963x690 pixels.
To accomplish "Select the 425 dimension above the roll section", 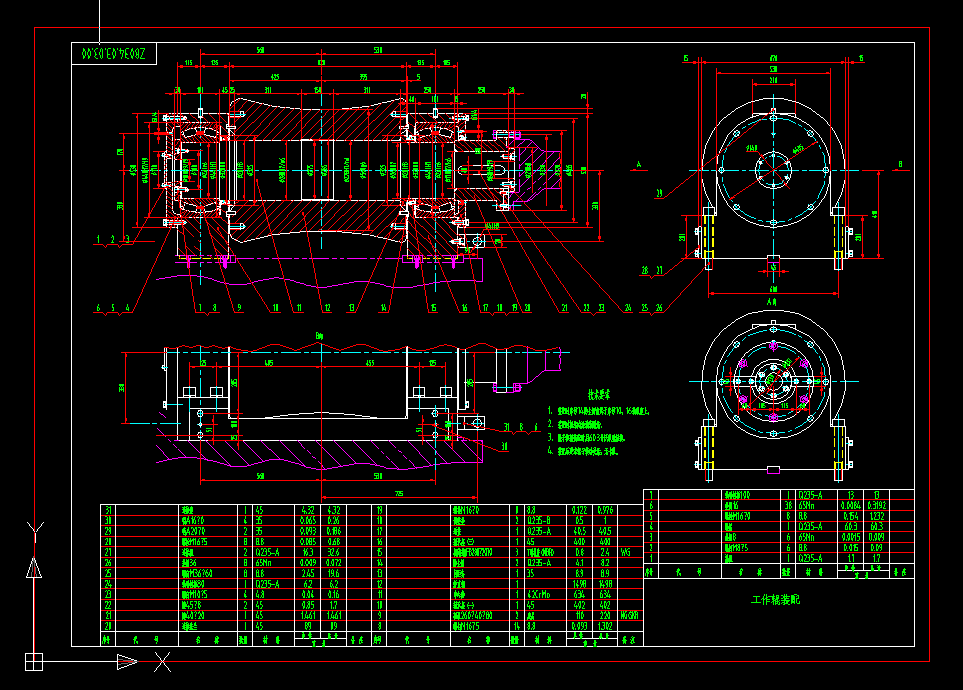I will point(275,77).
